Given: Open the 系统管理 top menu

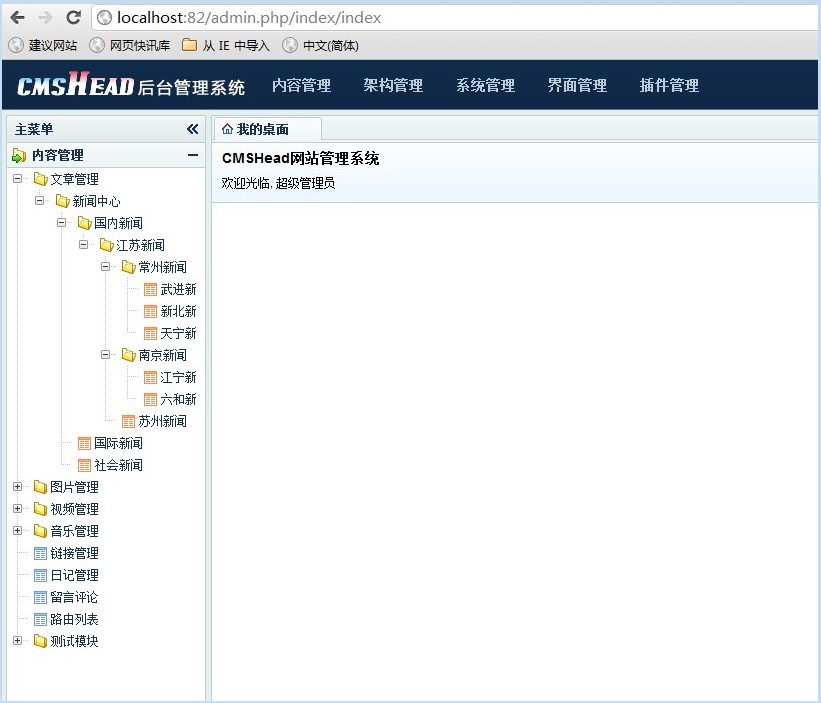Looking at the screenshot, I should (x=485, y=86).
